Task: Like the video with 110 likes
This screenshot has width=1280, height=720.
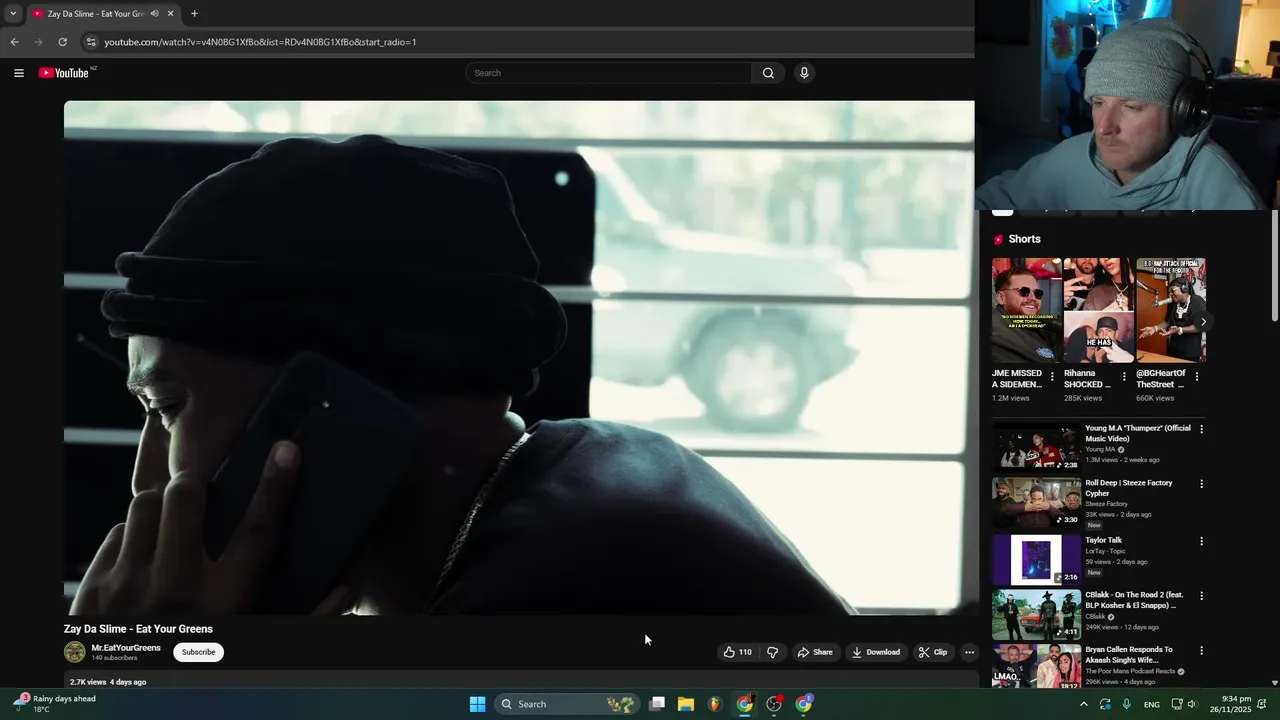Action: pyautogui.click(x=737, y=652)
